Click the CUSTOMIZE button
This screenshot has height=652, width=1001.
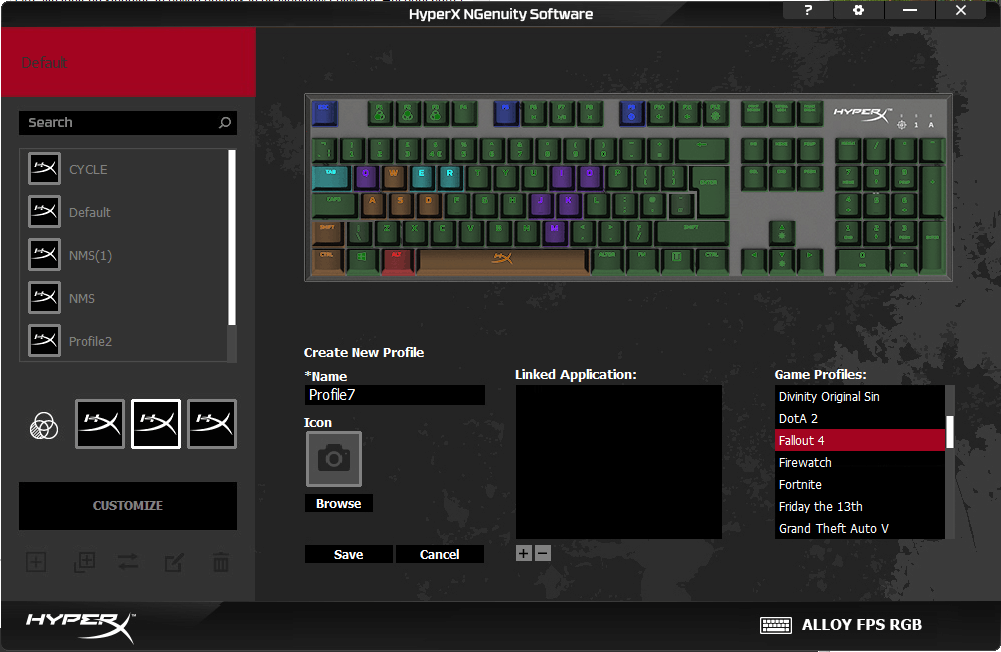128,506
